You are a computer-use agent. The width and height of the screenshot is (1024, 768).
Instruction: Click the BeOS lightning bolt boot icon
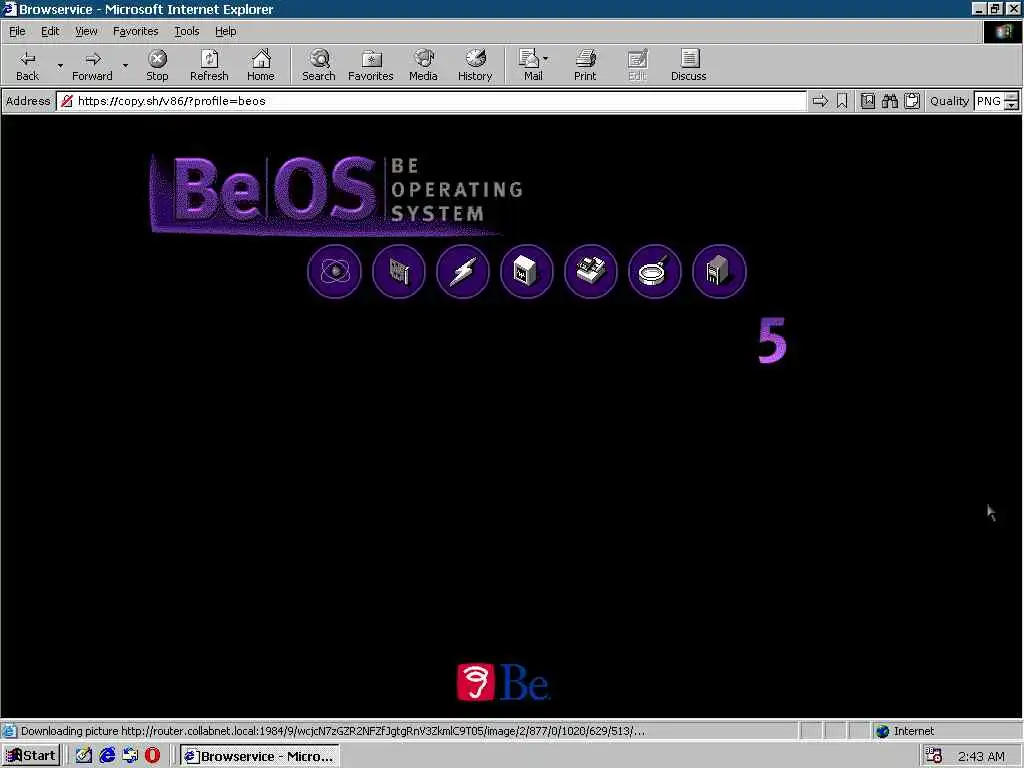[462, 271]
